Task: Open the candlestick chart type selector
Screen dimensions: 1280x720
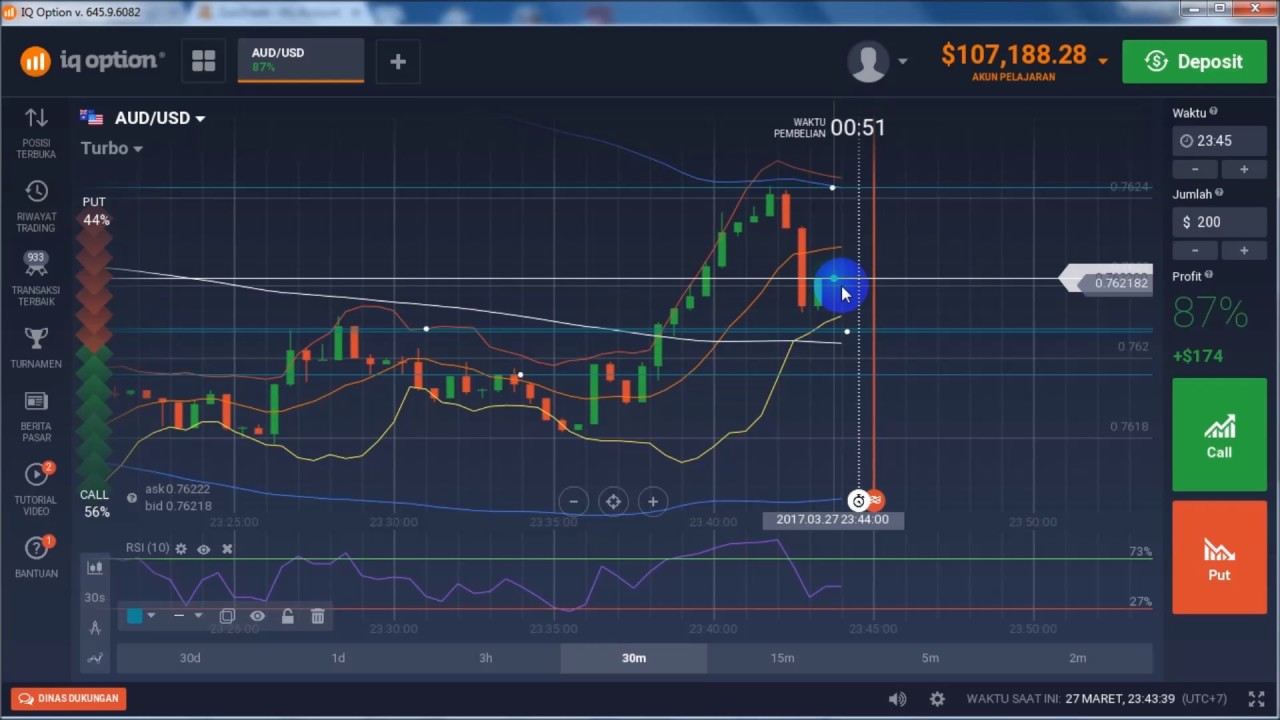Action: point(95,568)
